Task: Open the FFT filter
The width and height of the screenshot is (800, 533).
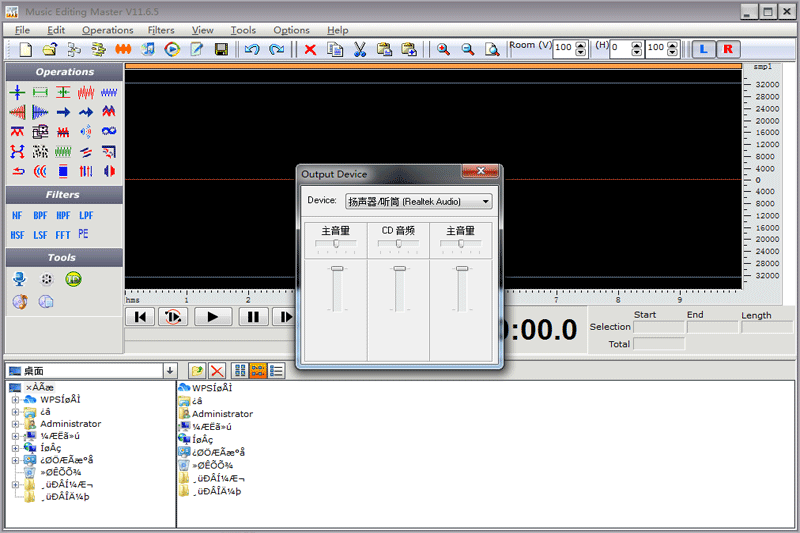Action: pyautogui.click(x=63, y=235)
